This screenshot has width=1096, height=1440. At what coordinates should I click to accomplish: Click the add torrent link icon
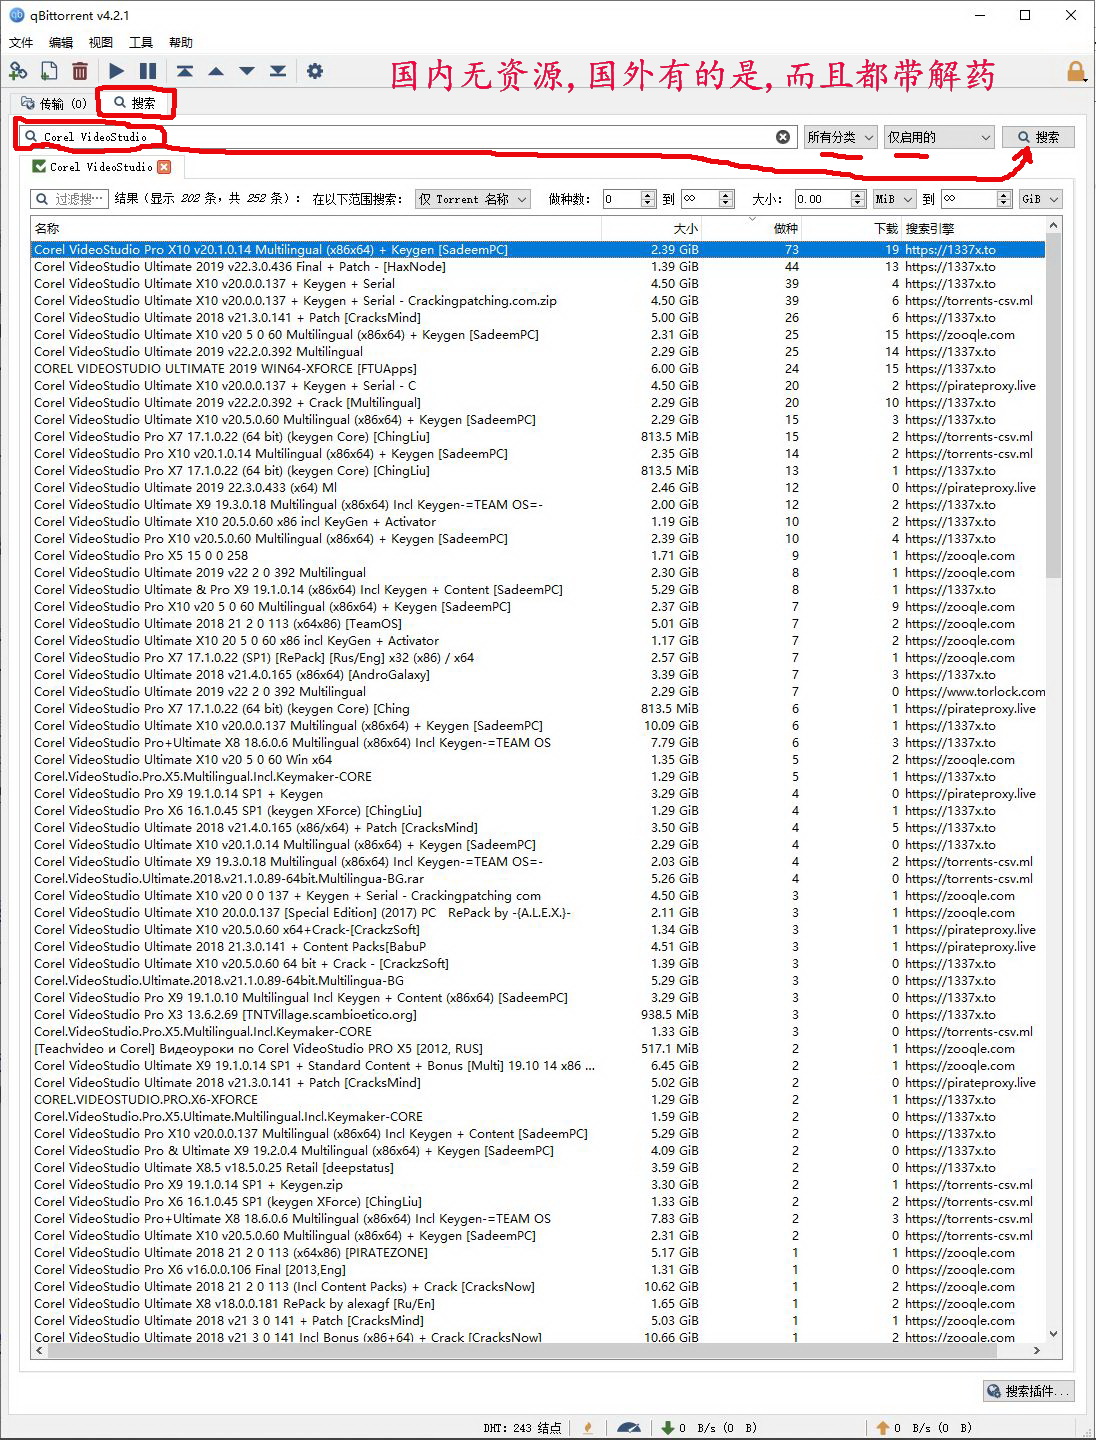point(18,71)
